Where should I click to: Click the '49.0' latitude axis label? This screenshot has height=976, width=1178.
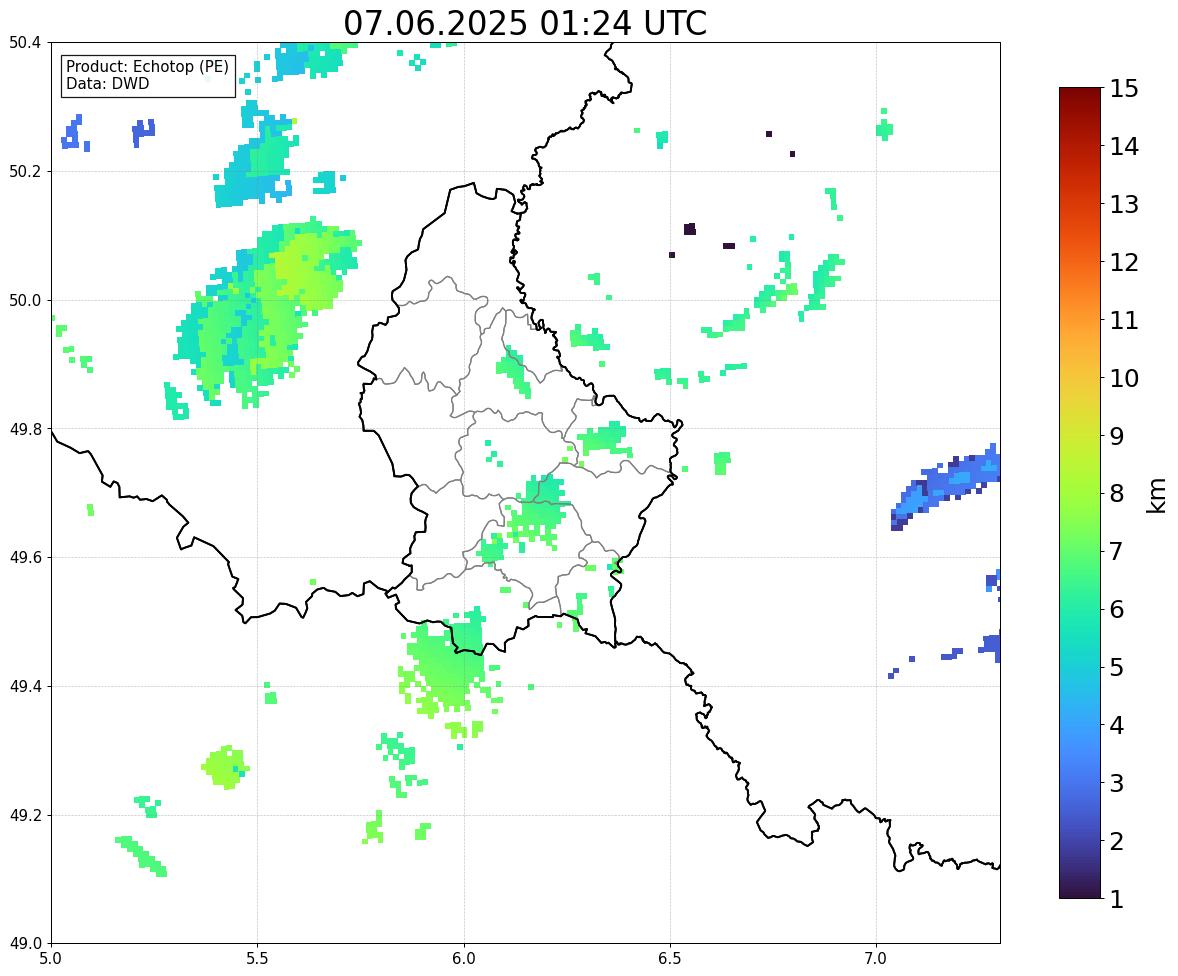click(x=24, y=944)
